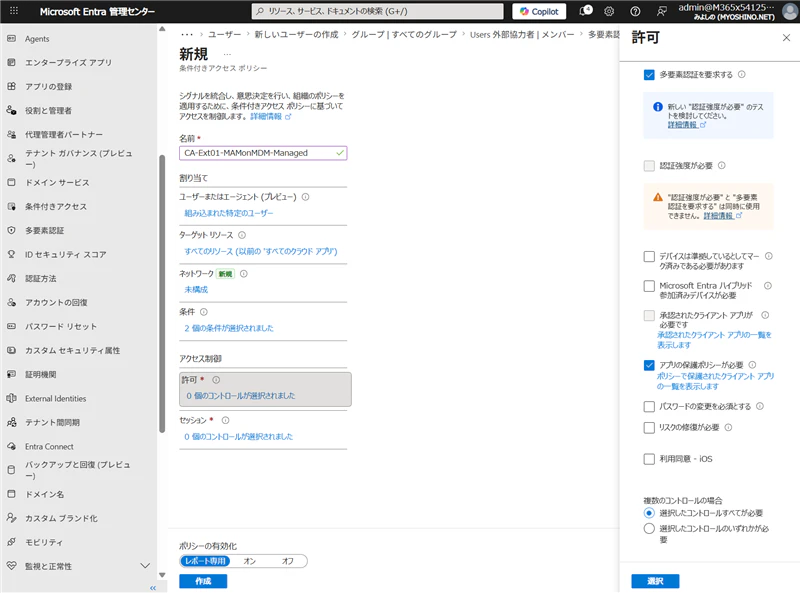Click the resource search field

pos(377,11)
